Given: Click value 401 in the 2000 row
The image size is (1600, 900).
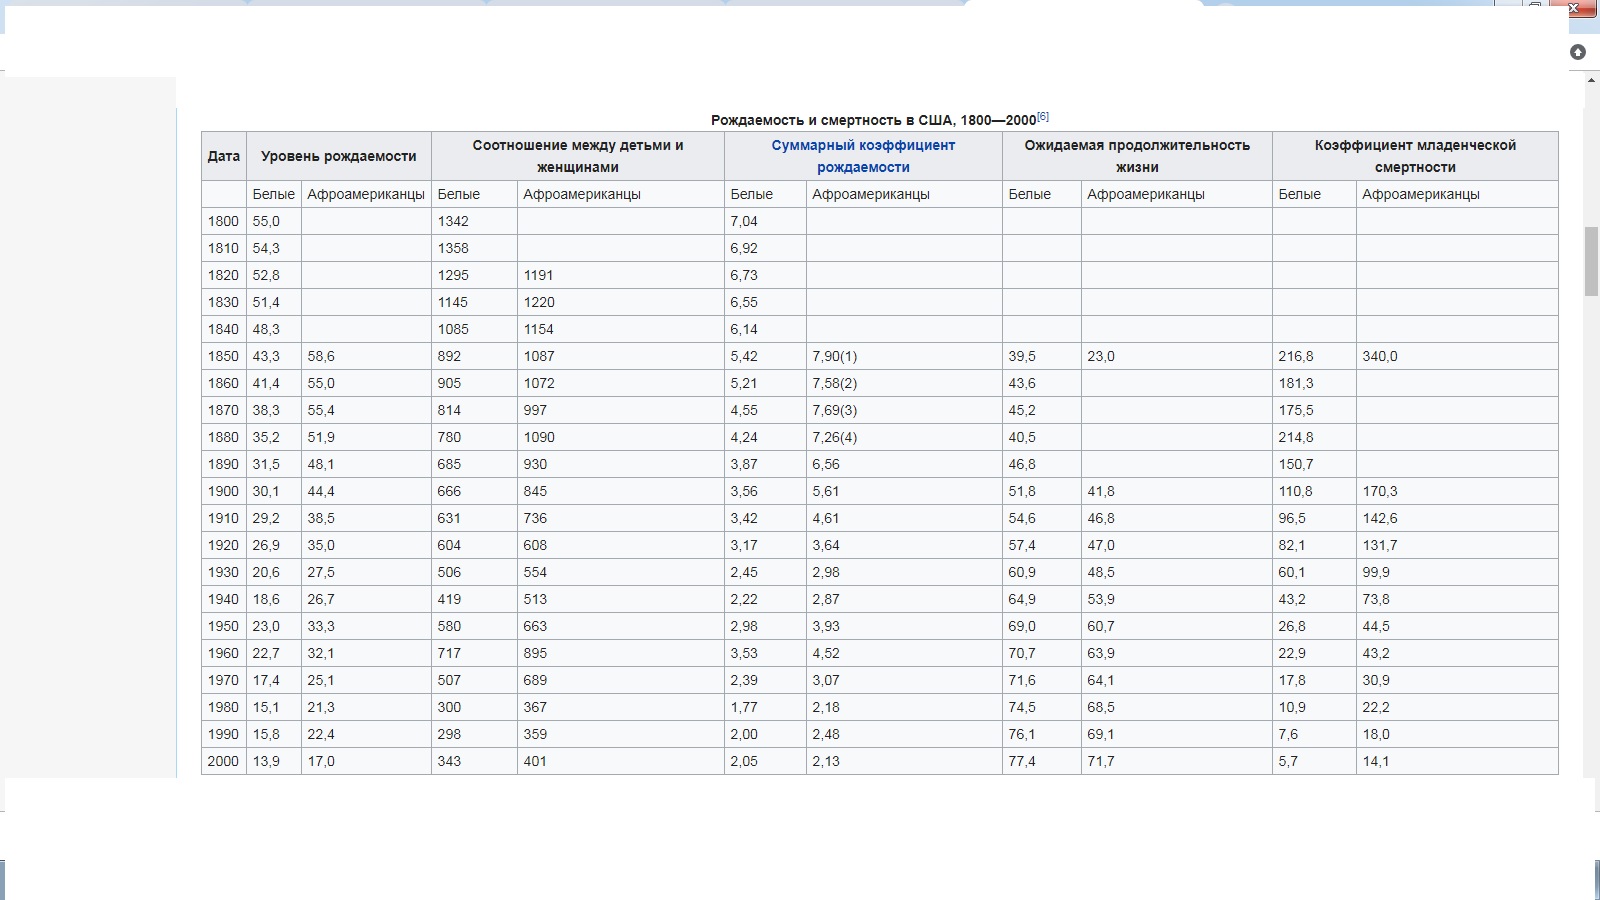Looking at the screenshot, I should (x=535, y=761).
